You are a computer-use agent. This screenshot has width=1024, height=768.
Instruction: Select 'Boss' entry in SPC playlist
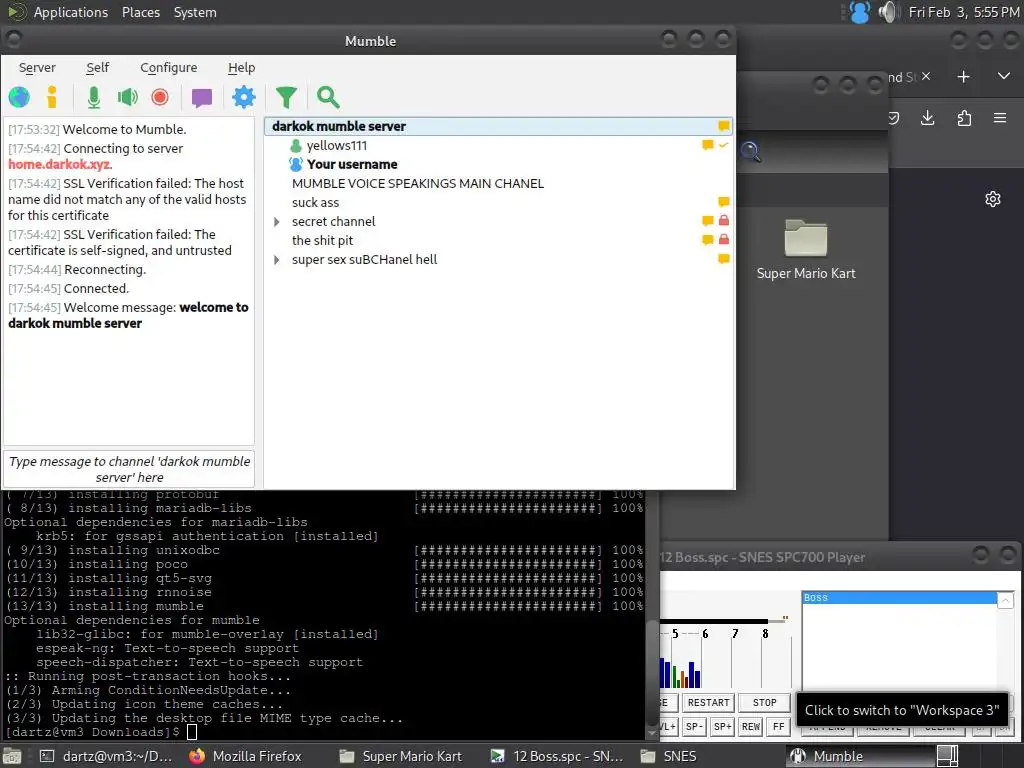[899, 598]
